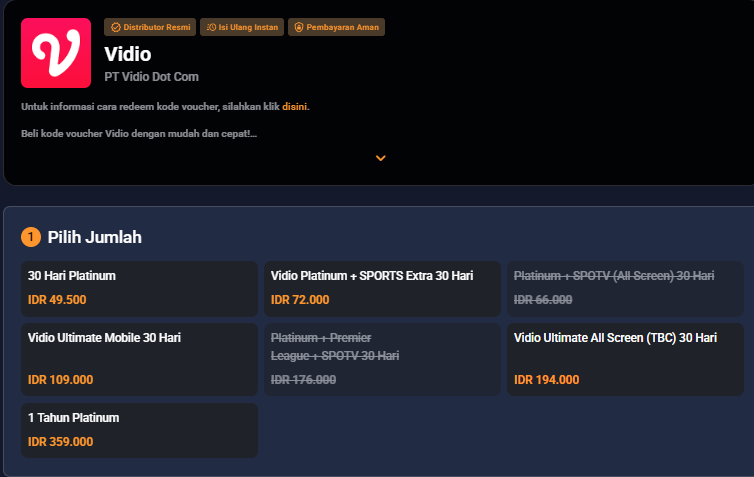Select the 30 Hari Platinum package
Screen dimensions: 754x477
tap(139, 289)
